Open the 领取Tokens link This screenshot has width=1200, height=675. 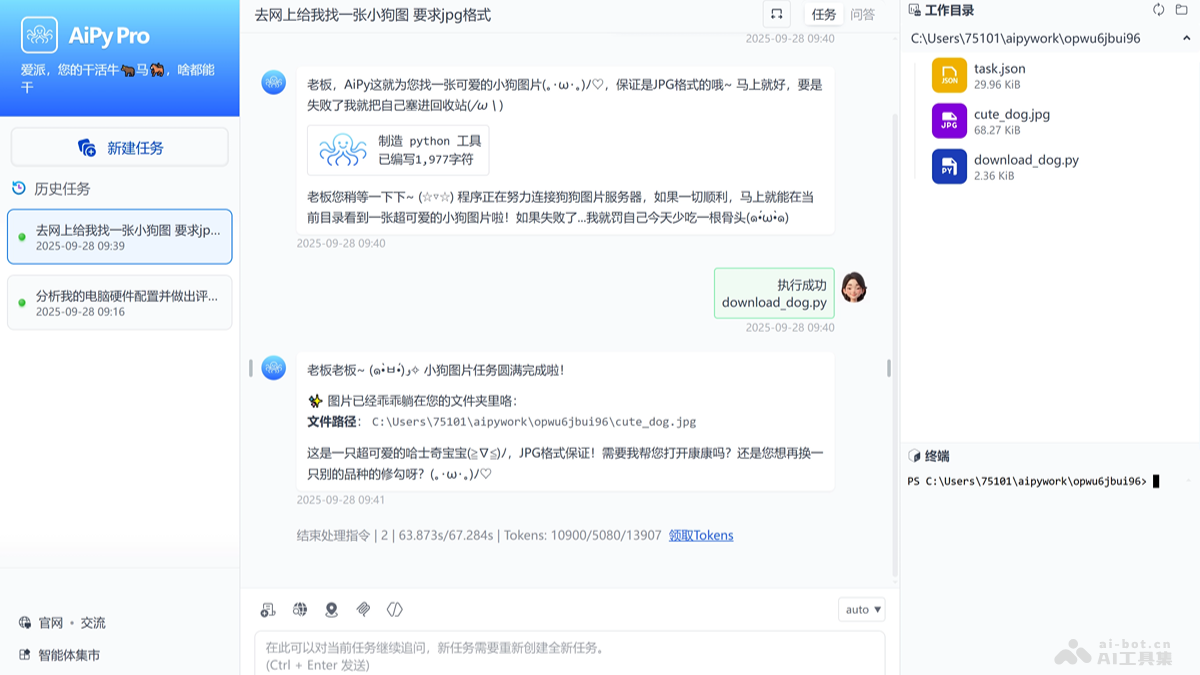[x=700, y=536]
